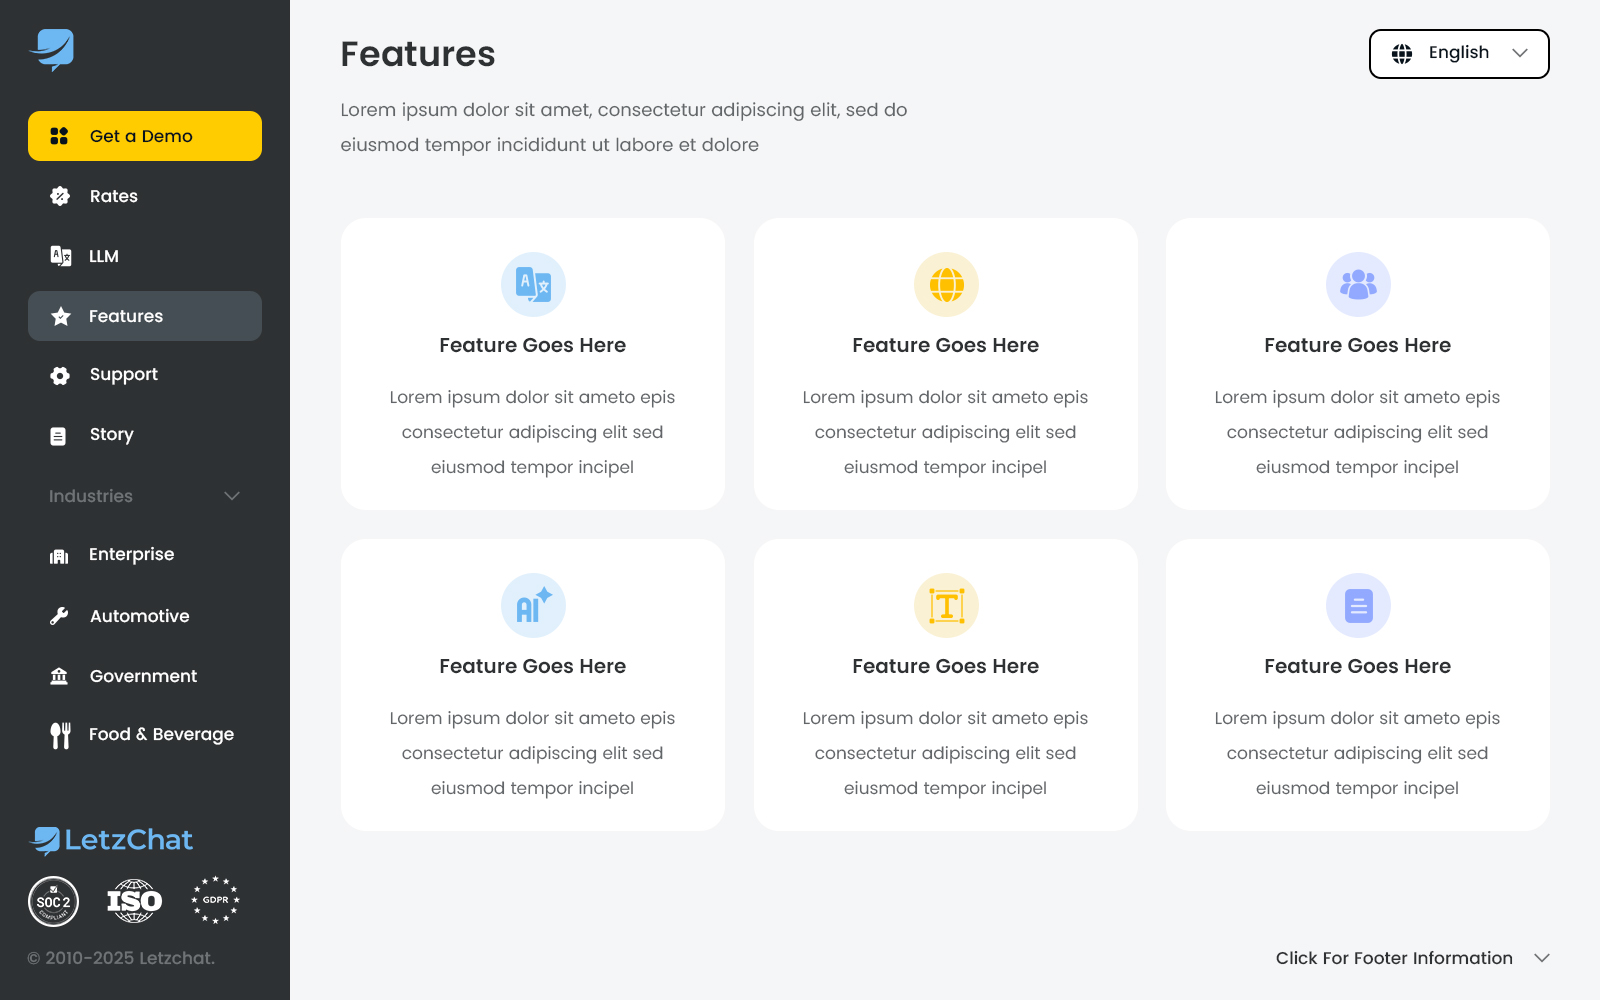The image size is (1600, 1000).
Task: Click the yellow globe feature icon
Action: click(x=946, y=285)
